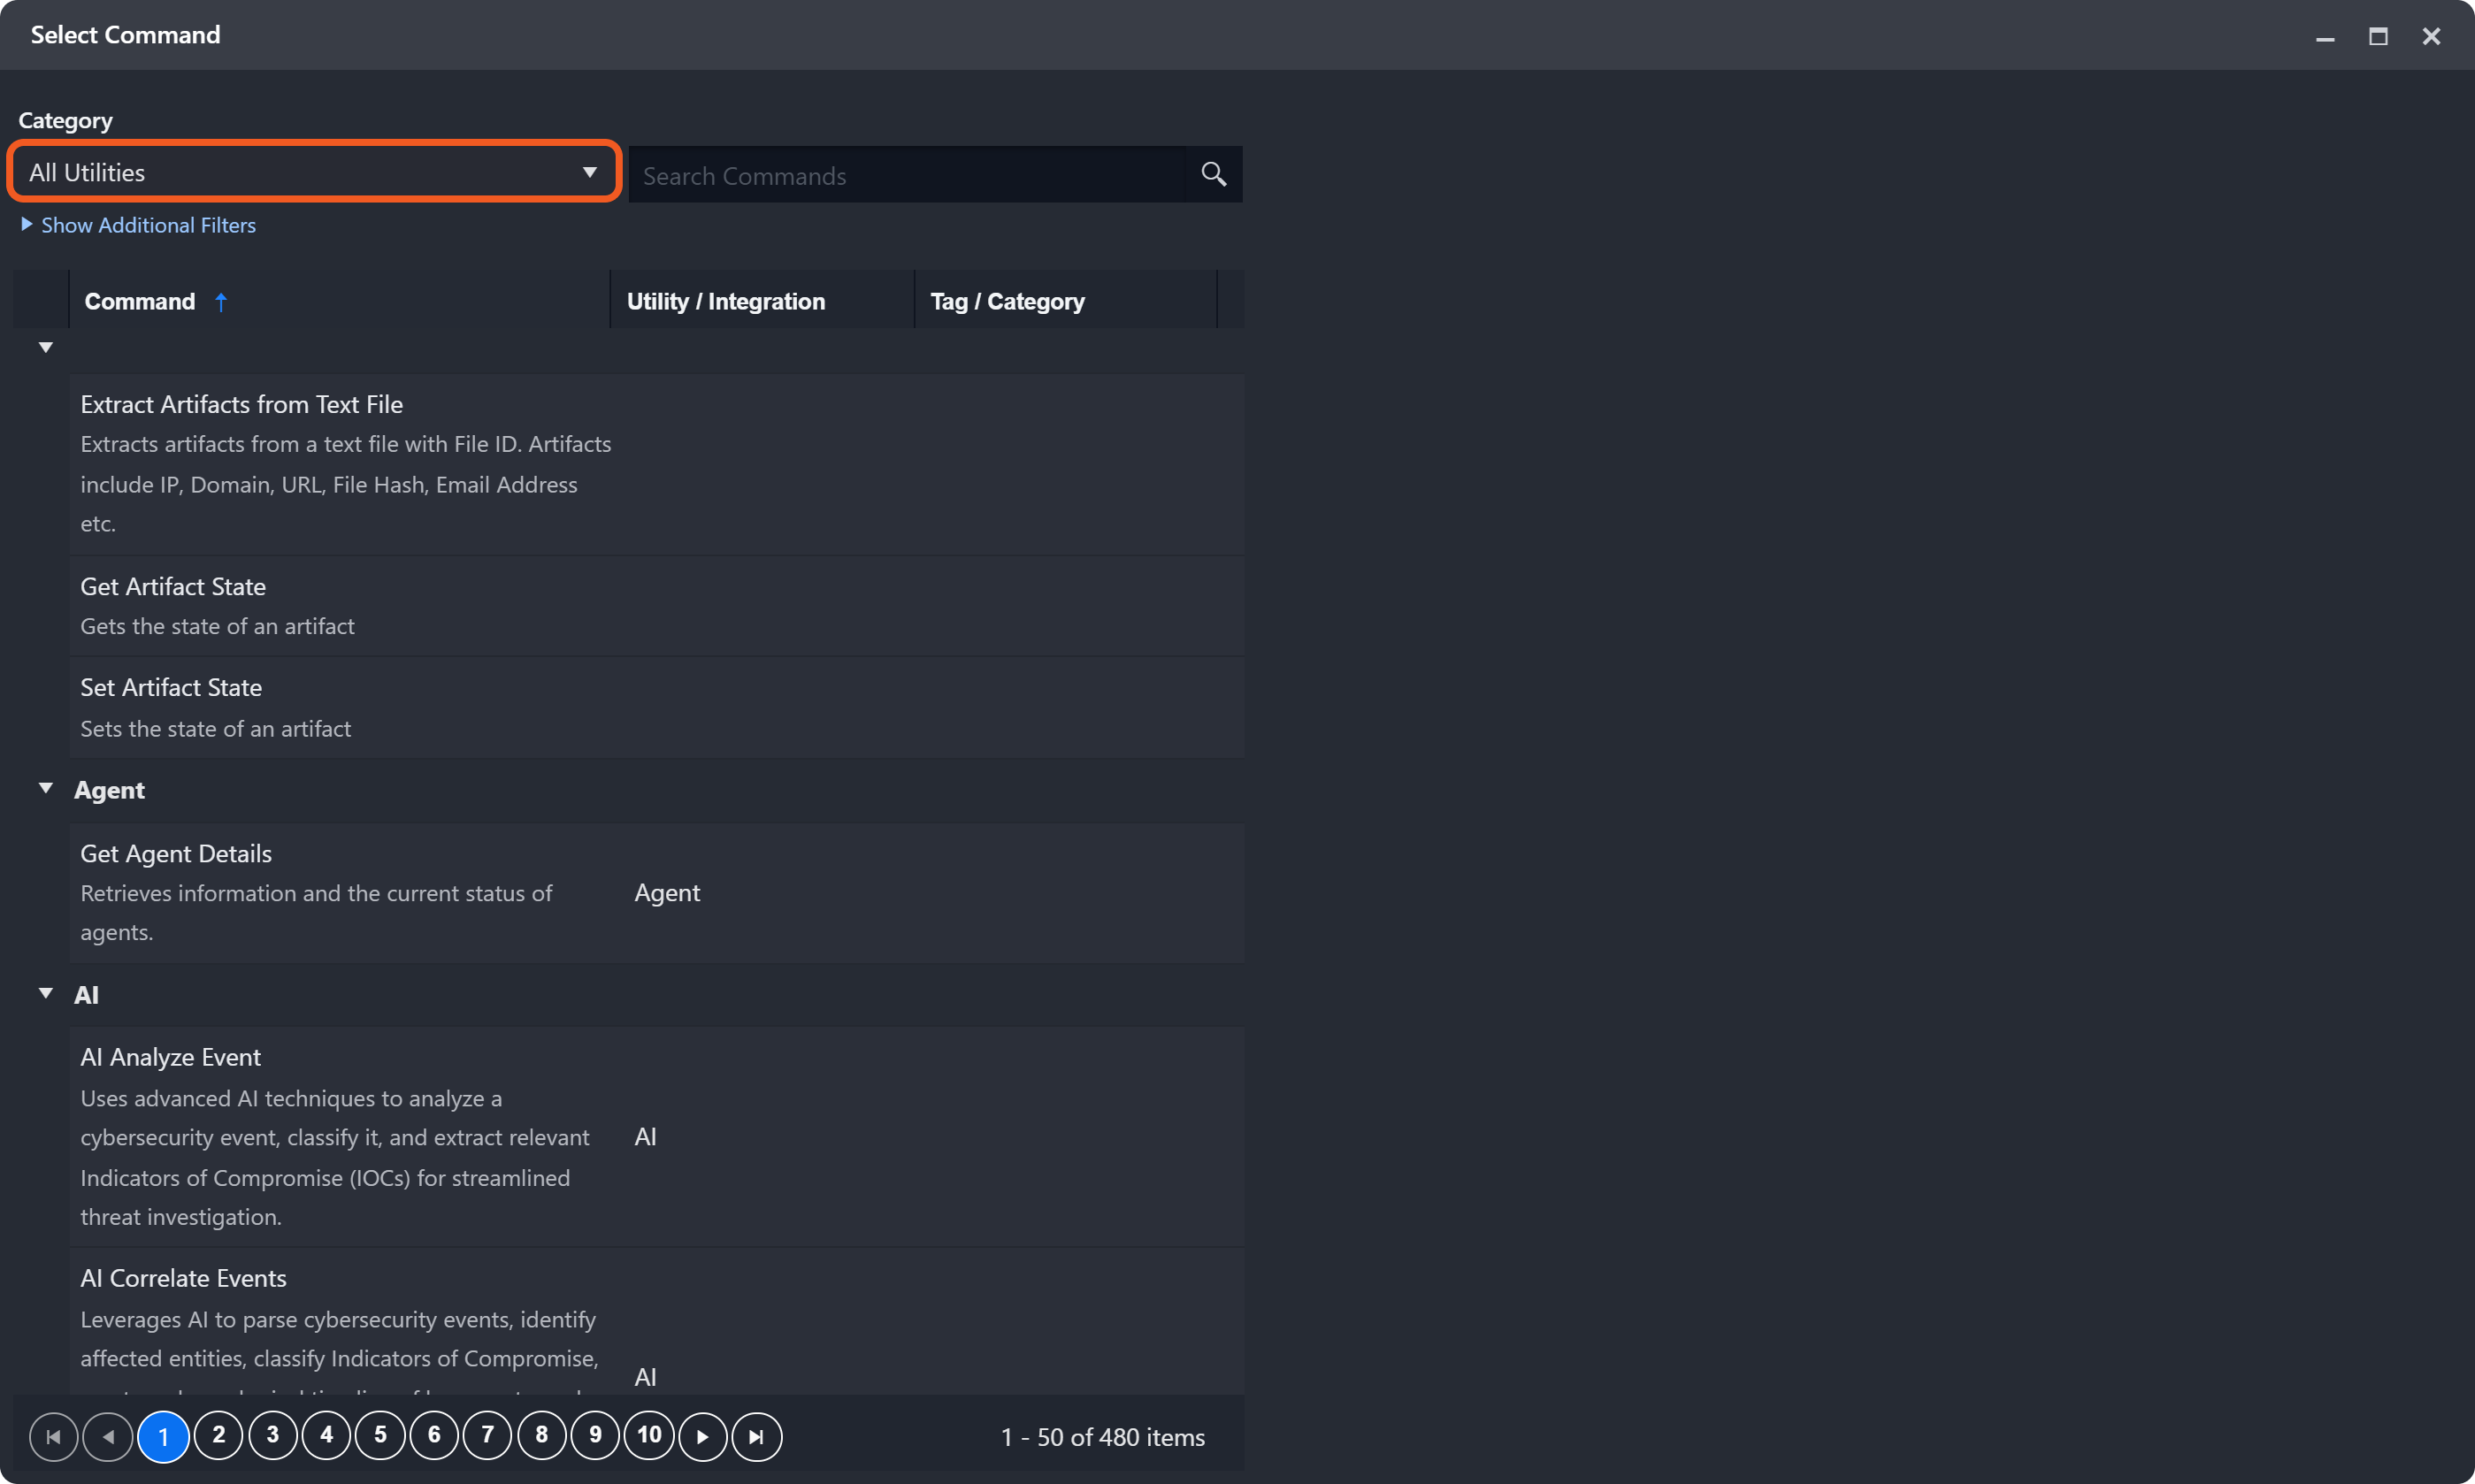The width and height of the screenshot is (2475, 1484).
Task: Collapse the Agent group
Action: [x=45, y=789]
